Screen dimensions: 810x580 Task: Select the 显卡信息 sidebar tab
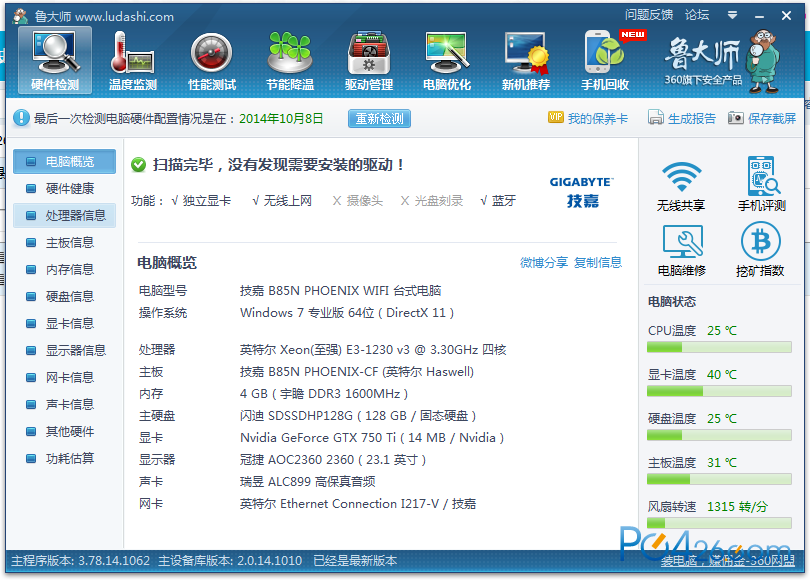[65, 323]
